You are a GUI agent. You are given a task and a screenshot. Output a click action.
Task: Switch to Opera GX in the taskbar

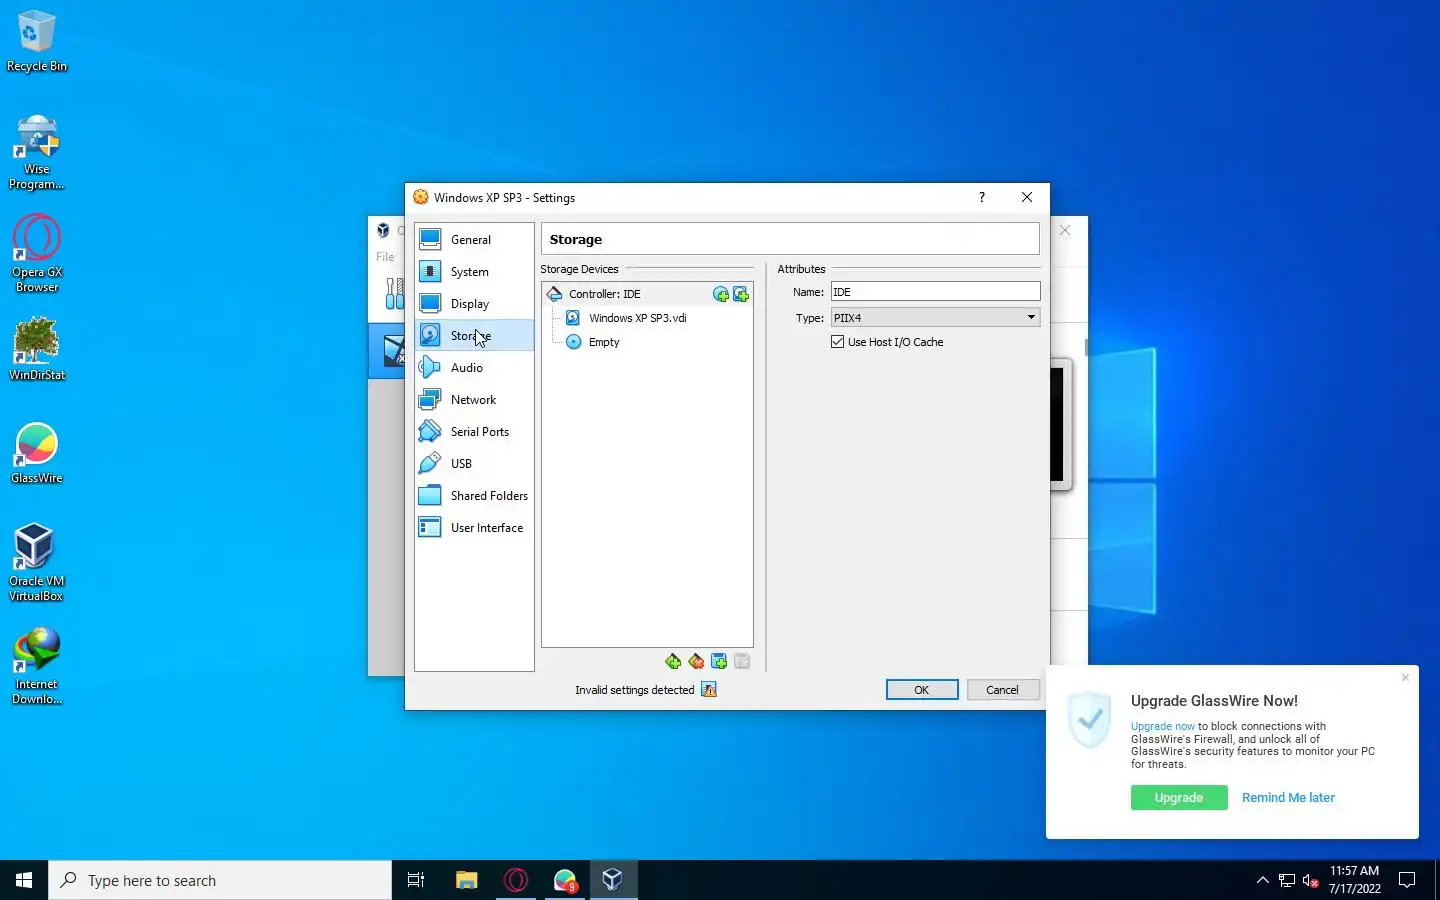tap(516, 880)
